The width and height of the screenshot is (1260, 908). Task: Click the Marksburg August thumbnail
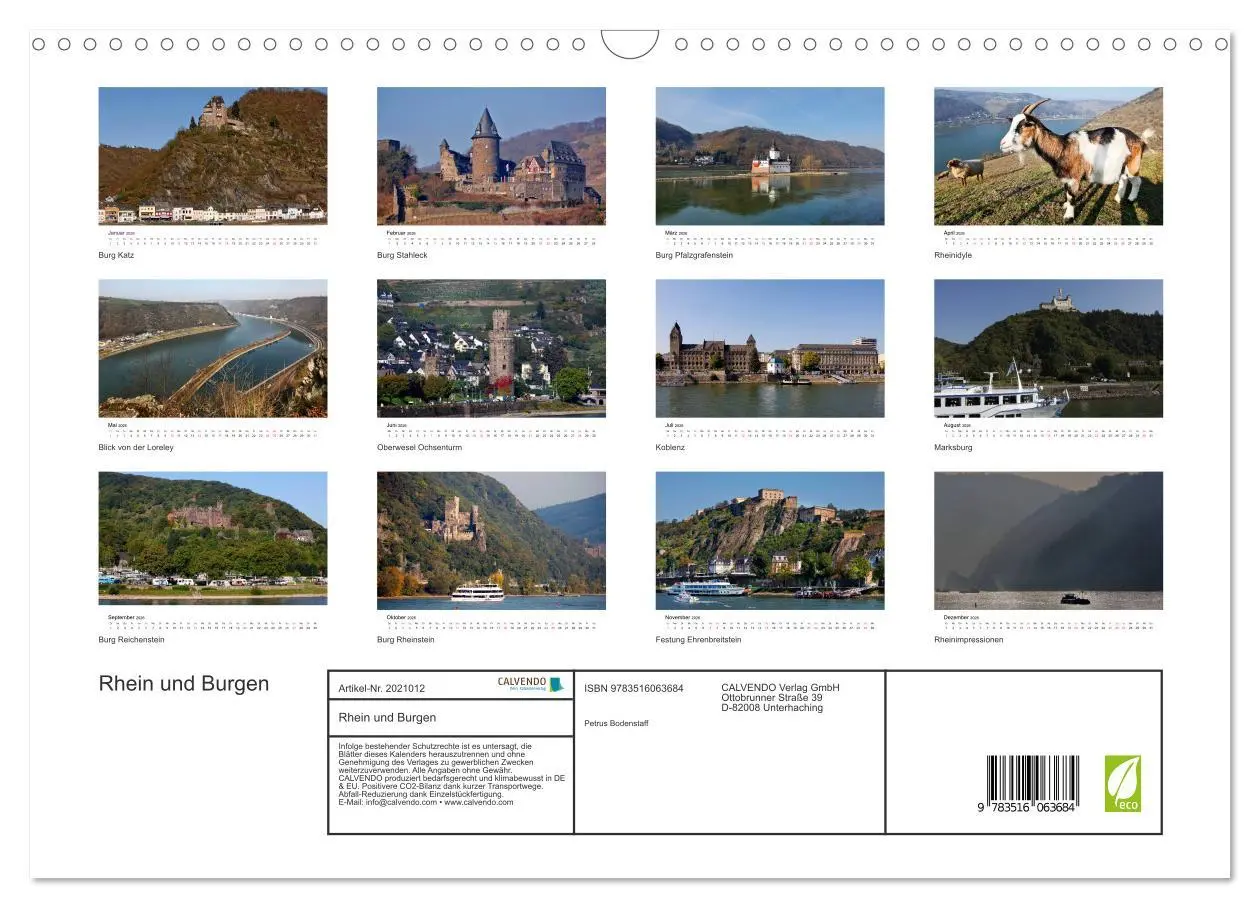point(1049,348)
